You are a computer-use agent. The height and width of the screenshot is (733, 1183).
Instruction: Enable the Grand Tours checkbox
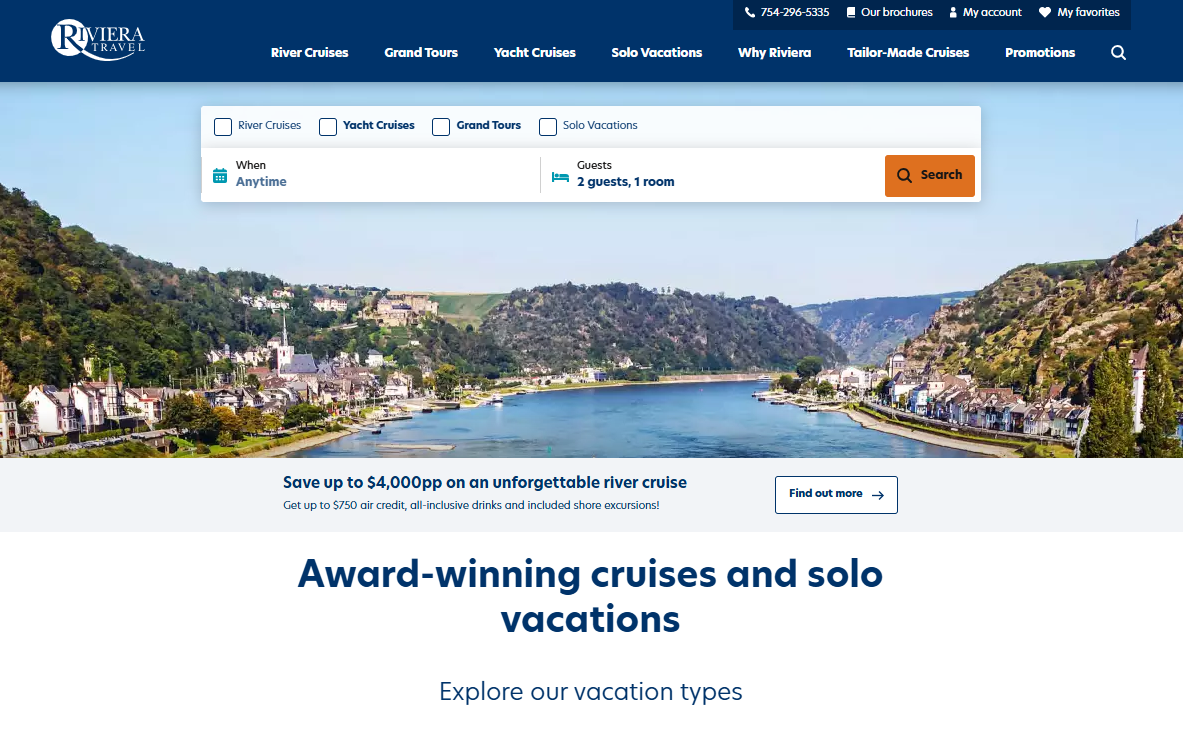pos(441,127)
